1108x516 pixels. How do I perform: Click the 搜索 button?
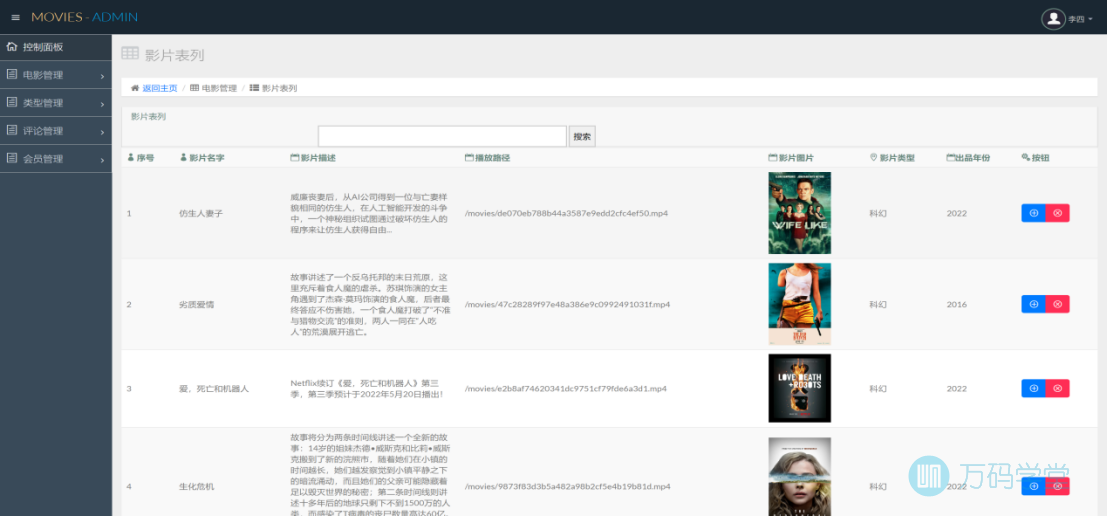[582, 136]
